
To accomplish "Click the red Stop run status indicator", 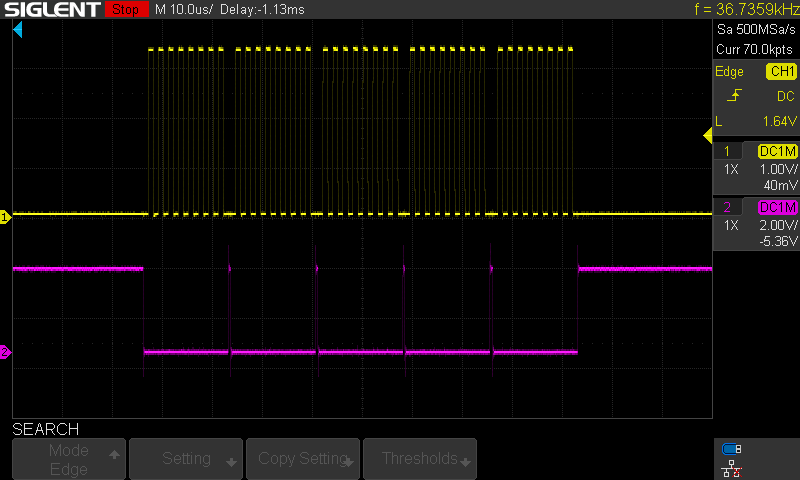I will coord(126,9).
